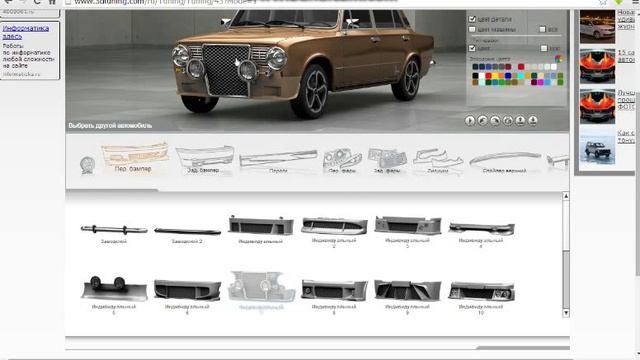640x360 pixels.
Task: Open the white car thumbnail in right sidebar
Action: tap(597, 27)
